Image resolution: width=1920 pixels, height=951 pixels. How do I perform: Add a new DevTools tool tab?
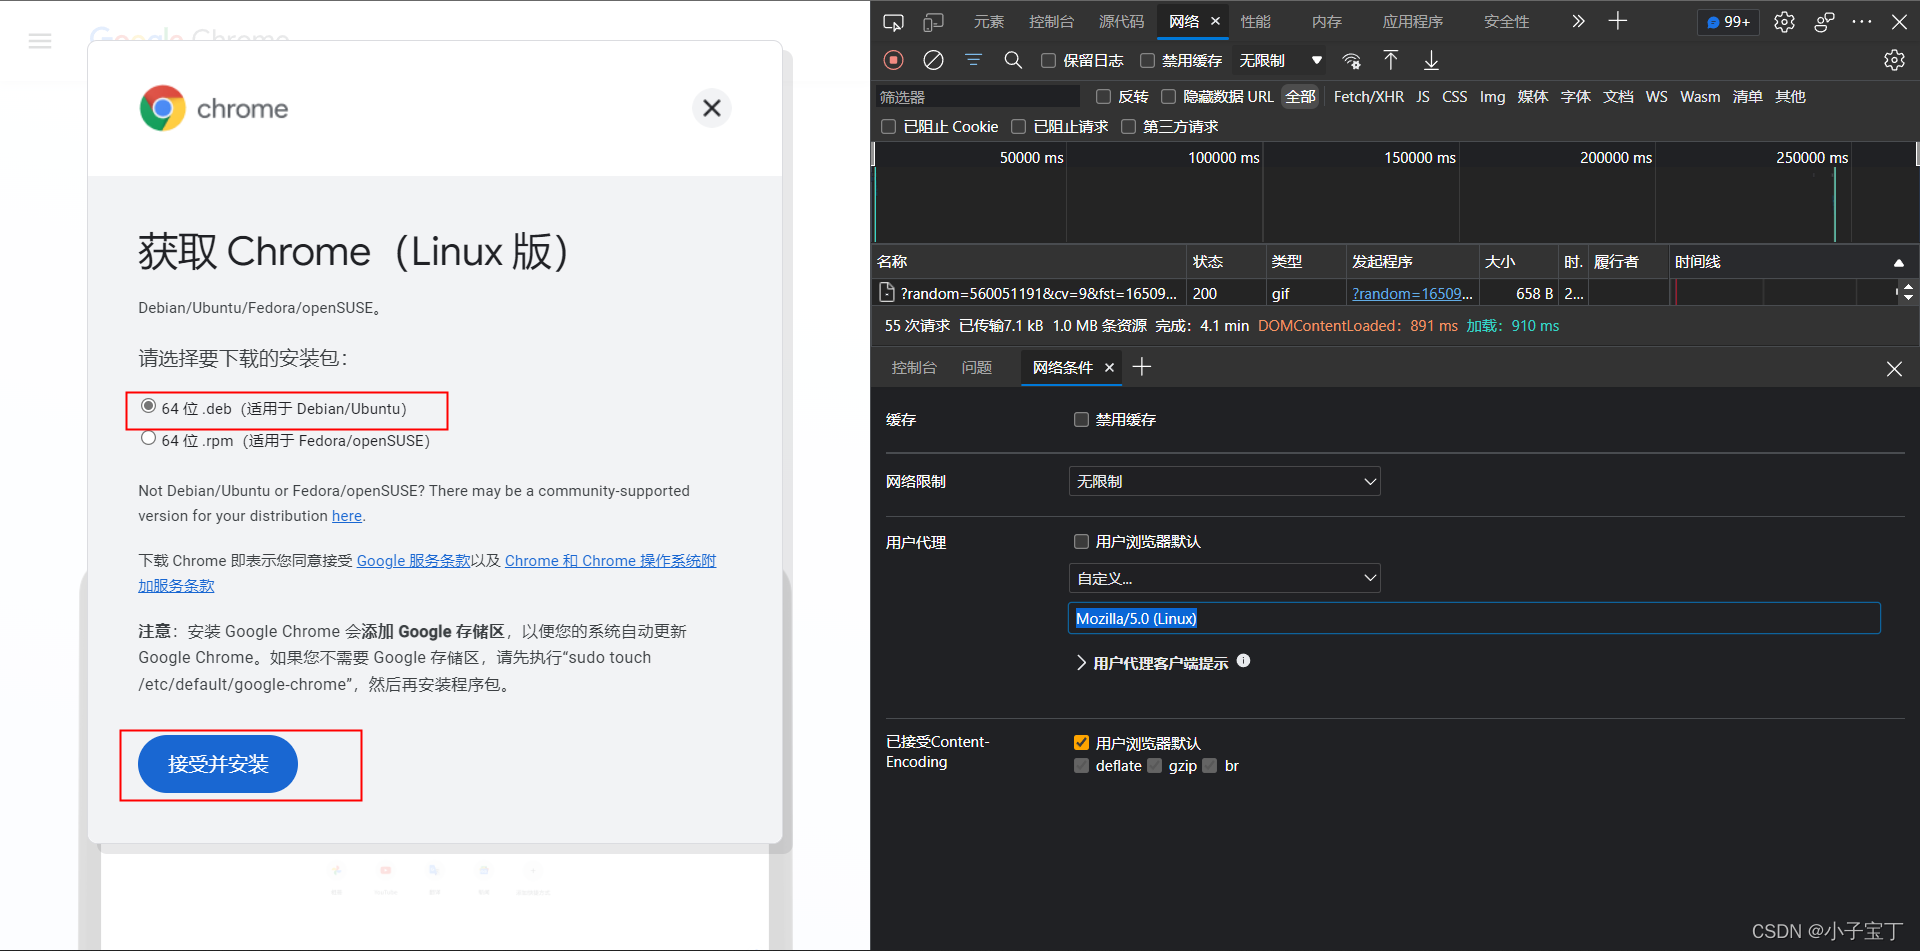tap(1618, 21)
